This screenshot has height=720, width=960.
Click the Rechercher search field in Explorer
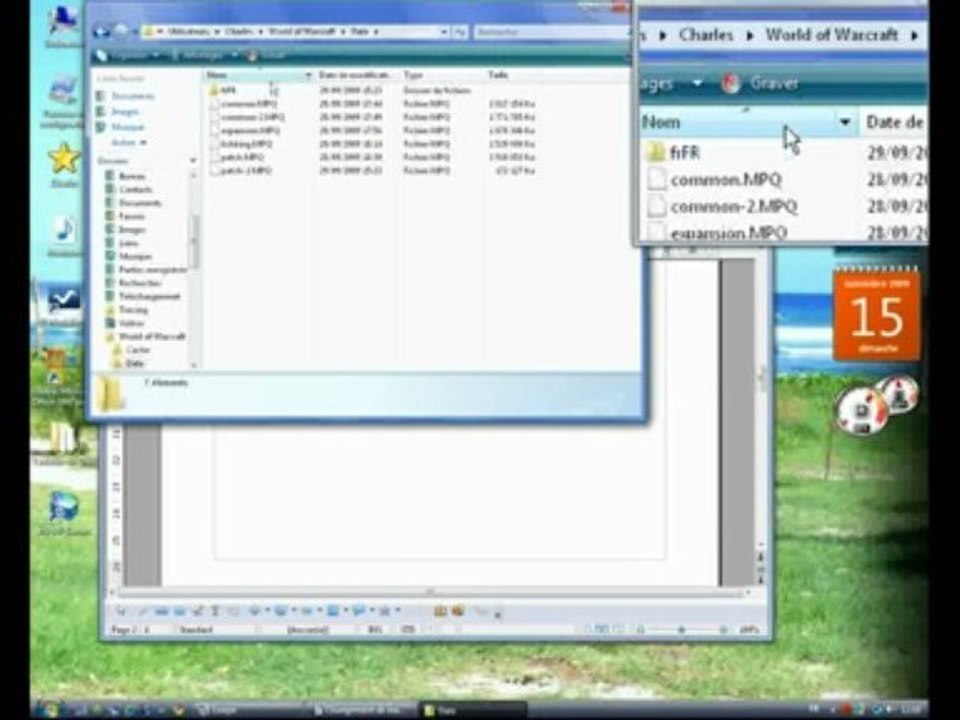point(550,31)
